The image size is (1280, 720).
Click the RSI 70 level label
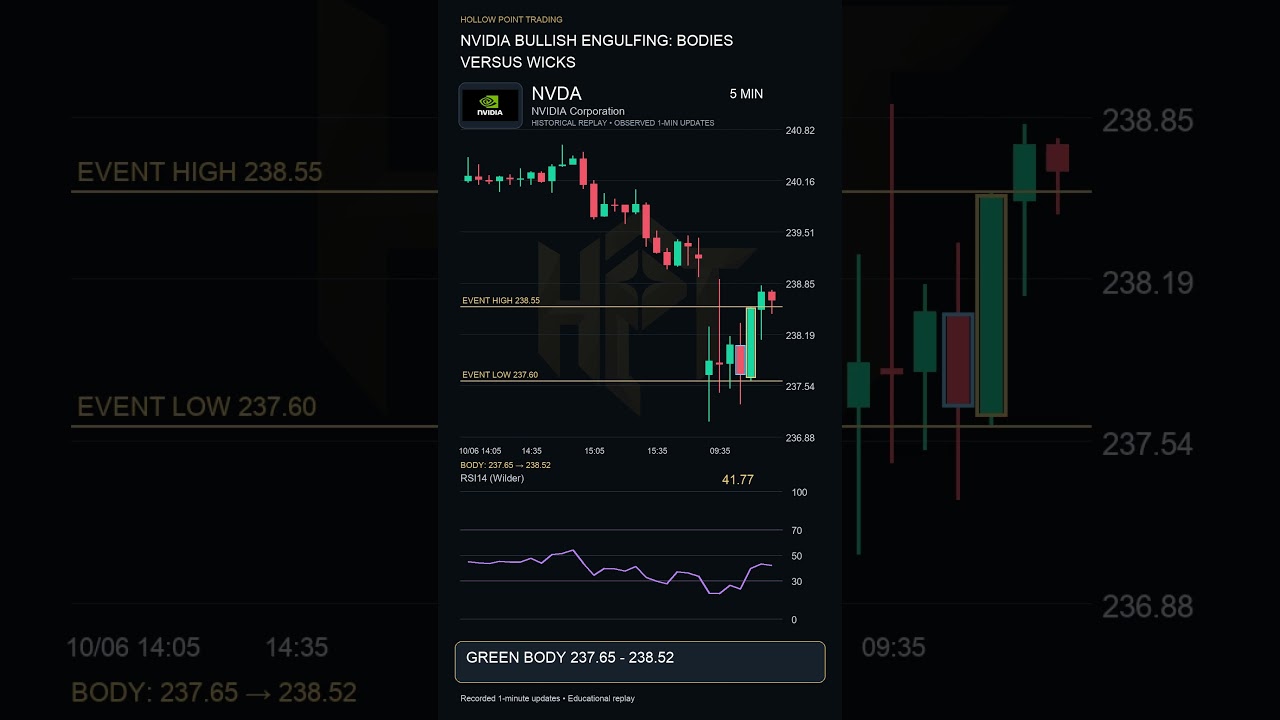click(x=797, y=531)
